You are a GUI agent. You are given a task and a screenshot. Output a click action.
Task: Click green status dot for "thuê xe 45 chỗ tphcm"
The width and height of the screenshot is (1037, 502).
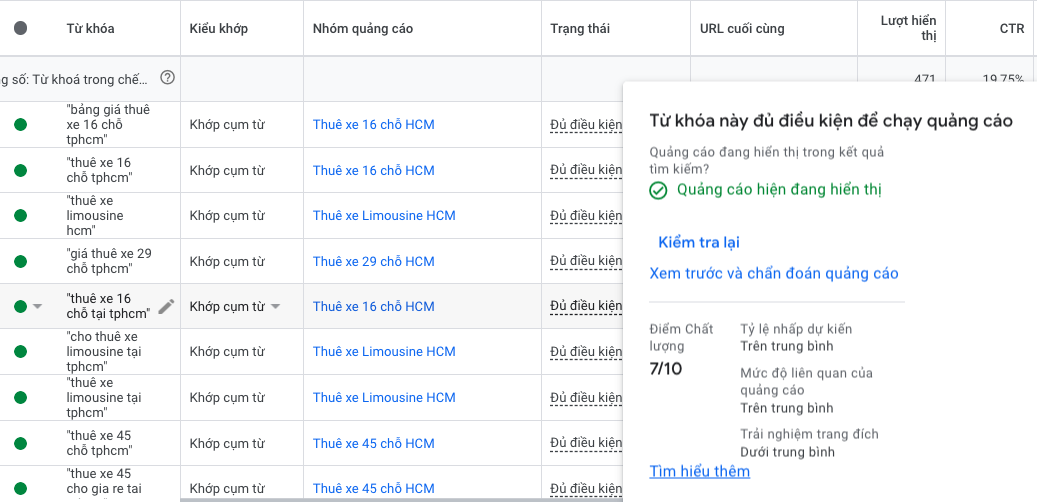pyautogui.click(x=20, y=444)
